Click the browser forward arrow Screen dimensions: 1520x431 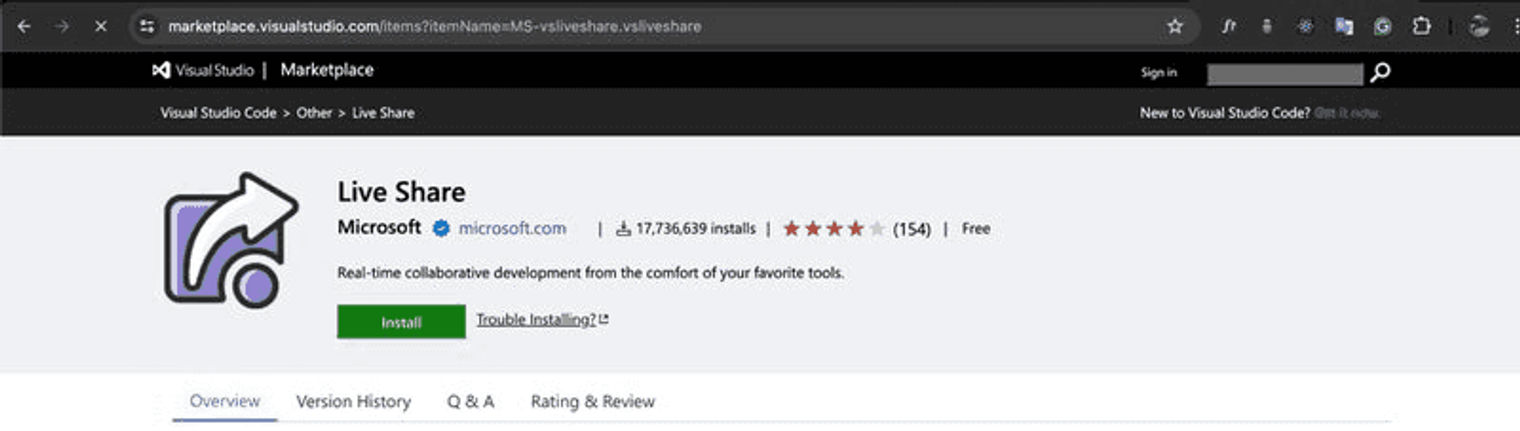click(x=62, y=26)
